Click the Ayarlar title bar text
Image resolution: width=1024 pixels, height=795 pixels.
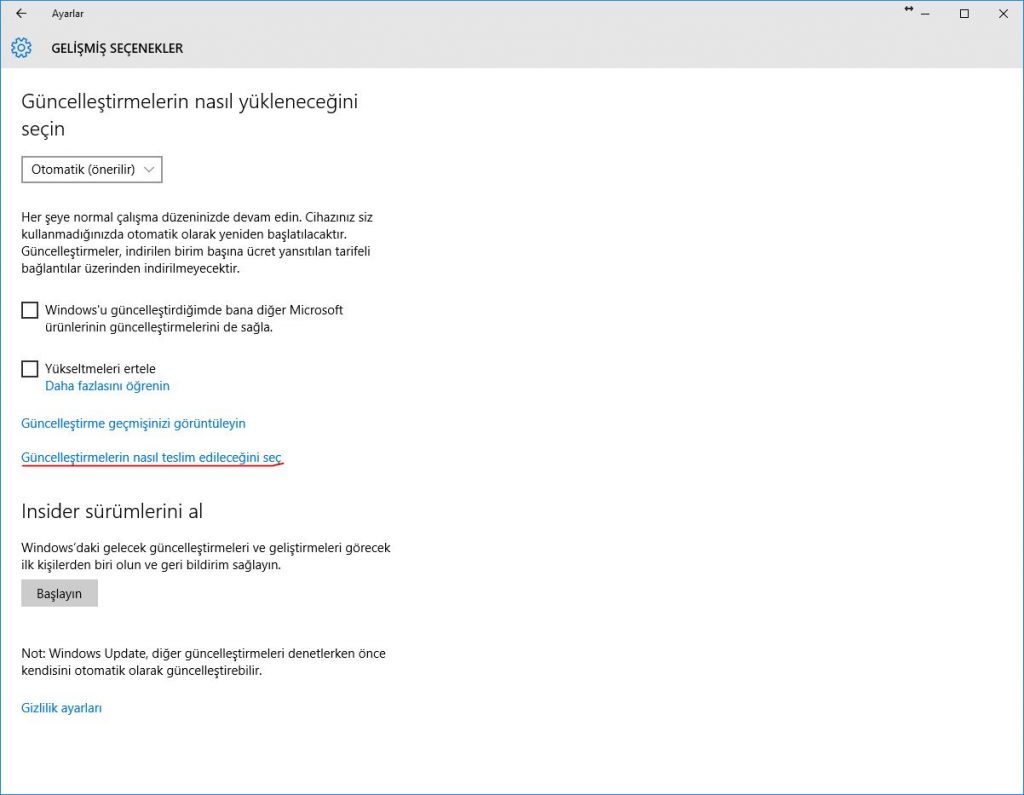click(x=68, y=14)
